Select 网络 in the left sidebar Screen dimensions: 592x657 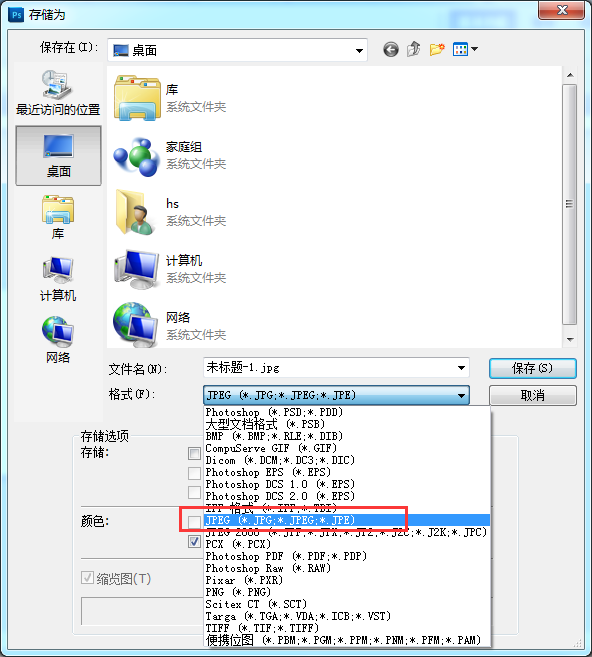(x=58, y=340)
